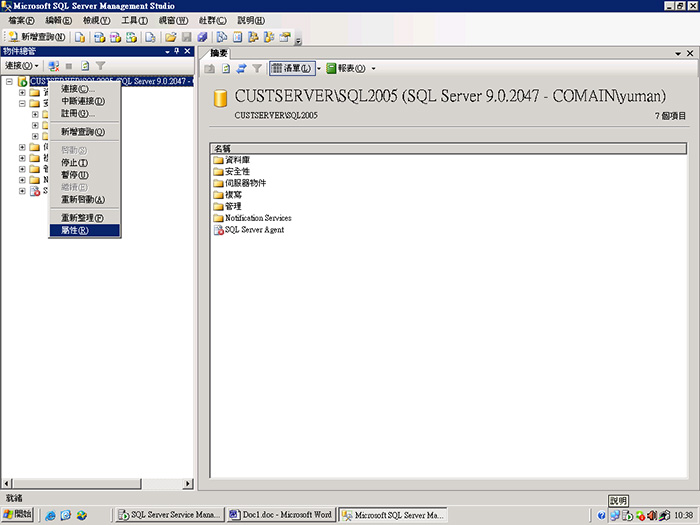Switch to SQL Server Service Manager taskbar button
The image size is (700, 525).
coord(169,515)
